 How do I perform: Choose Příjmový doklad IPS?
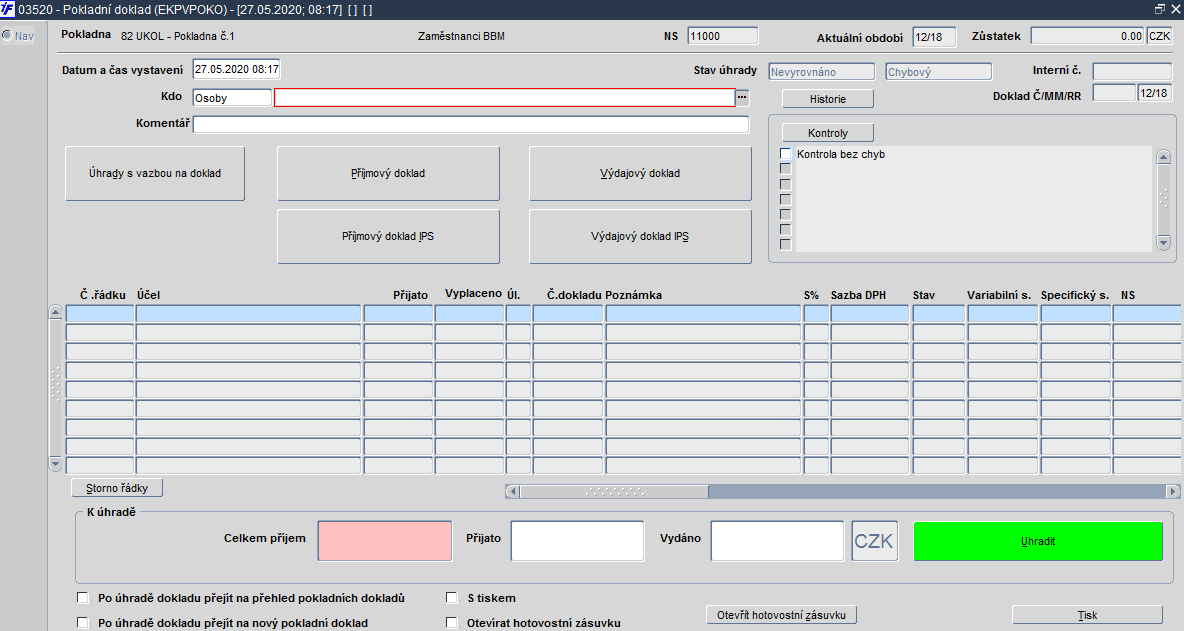pyautogui.click(x=388, y=237)
